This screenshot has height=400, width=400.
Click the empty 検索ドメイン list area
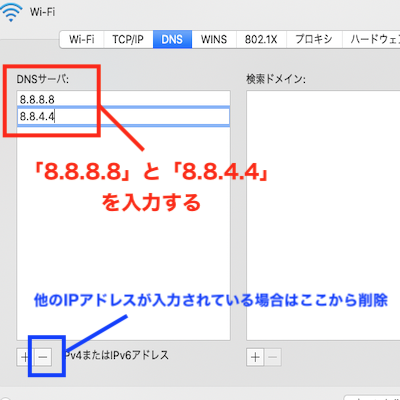click(x=323, y=215)
